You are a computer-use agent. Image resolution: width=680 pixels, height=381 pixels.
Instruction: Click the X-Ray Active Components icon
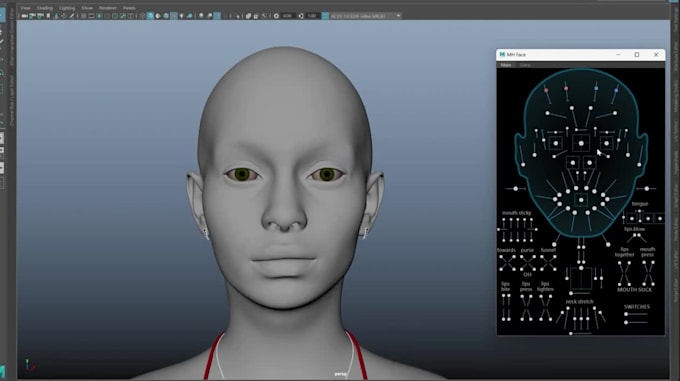pos(256,16)
